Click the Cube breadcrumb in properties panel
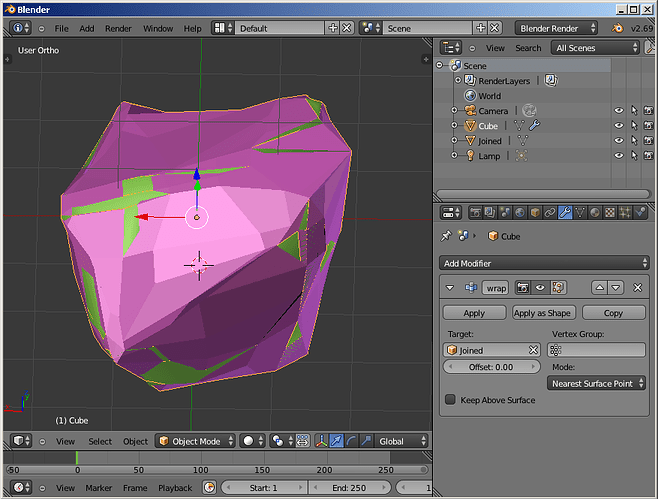658x499 pixels. click(x=504, y=236)
